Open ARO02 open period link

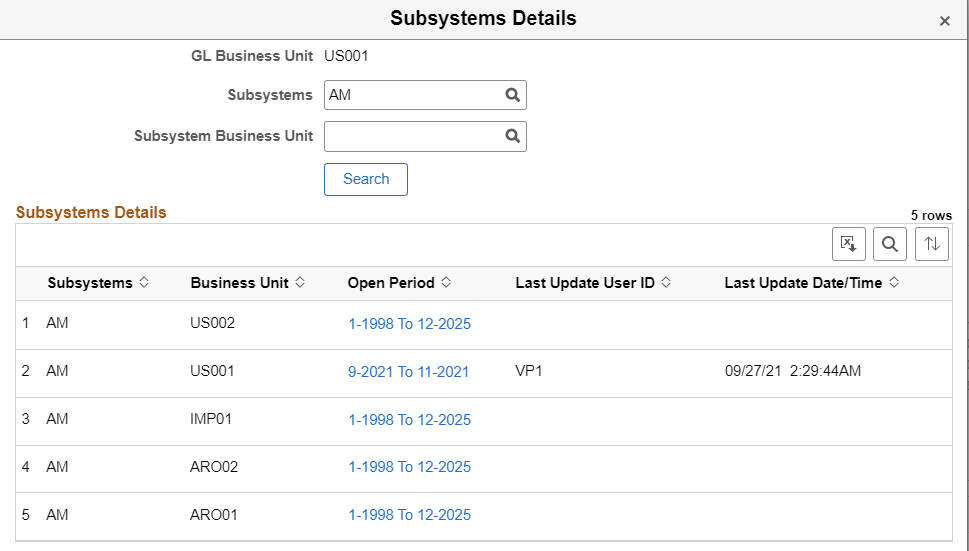pyautogui.click(x=410, y=467)
